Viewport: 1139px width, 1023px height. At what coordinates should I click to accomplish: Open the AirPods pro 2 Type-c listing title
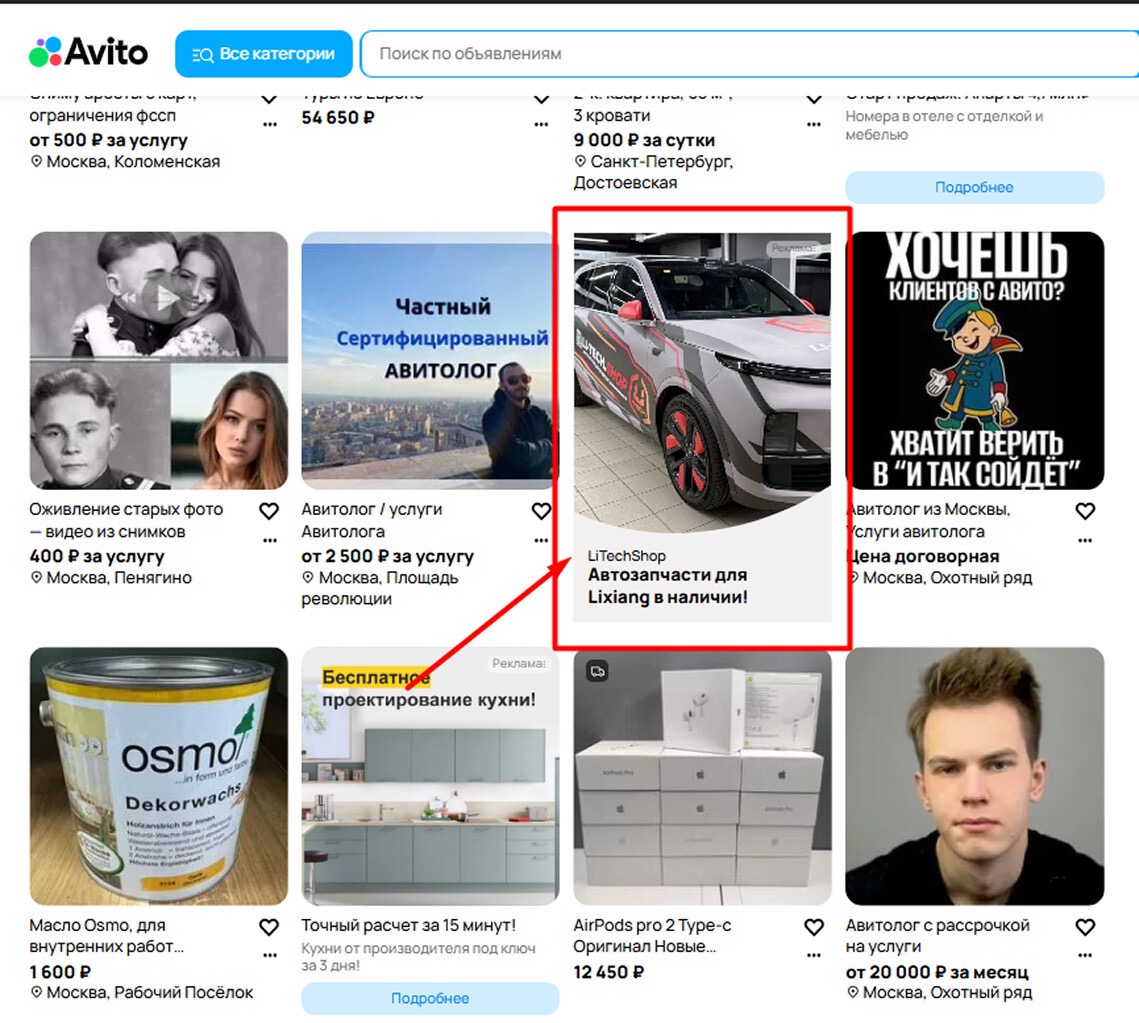pyautogui.click(x=652, y=936)
